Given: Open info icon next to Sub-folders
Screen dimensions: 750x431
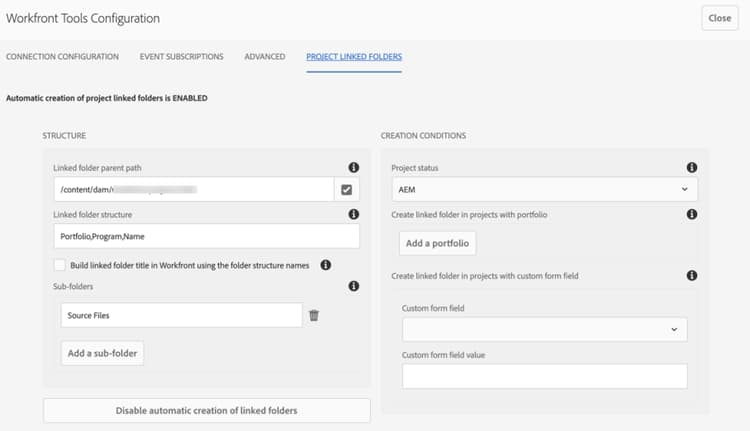Looking at the screenshot, I should tap(353, 286).
